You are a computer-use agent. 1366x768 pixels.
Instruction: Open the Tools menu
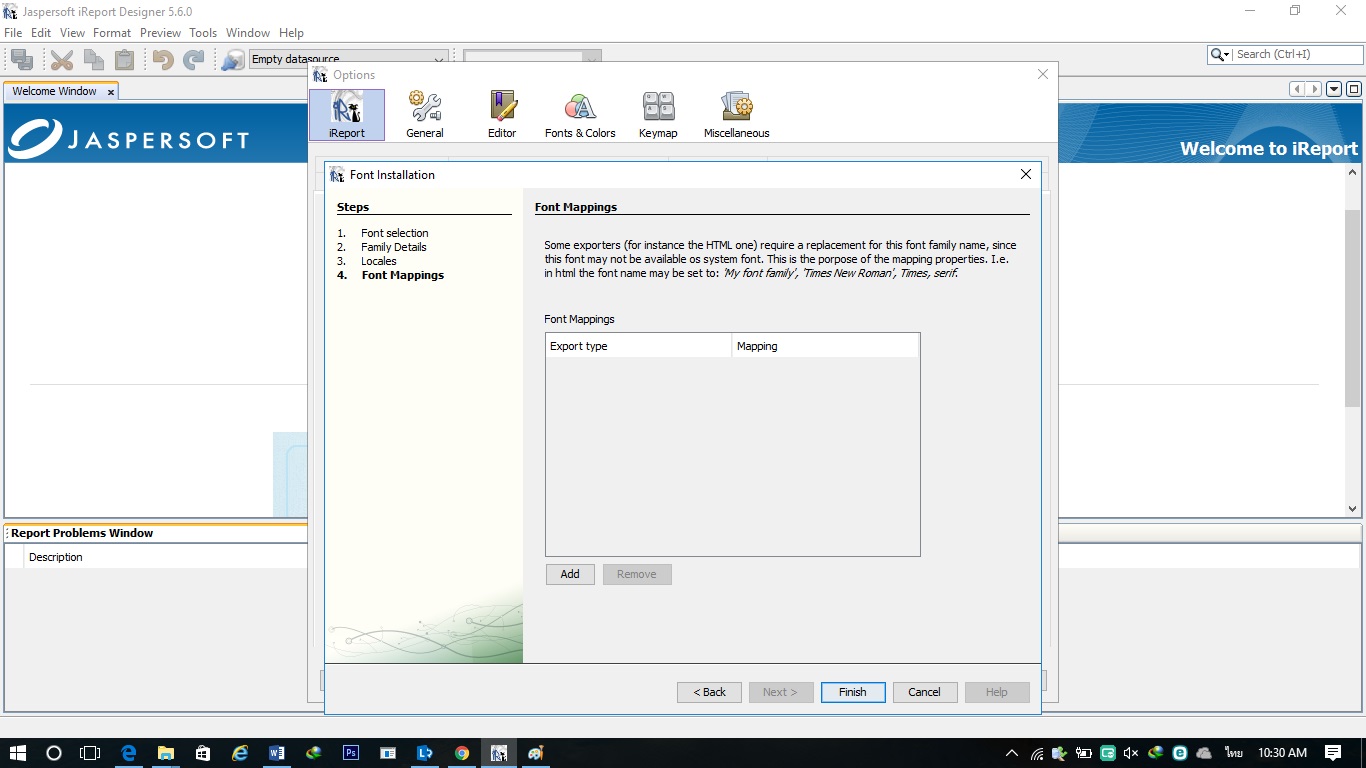pos(203,33)
